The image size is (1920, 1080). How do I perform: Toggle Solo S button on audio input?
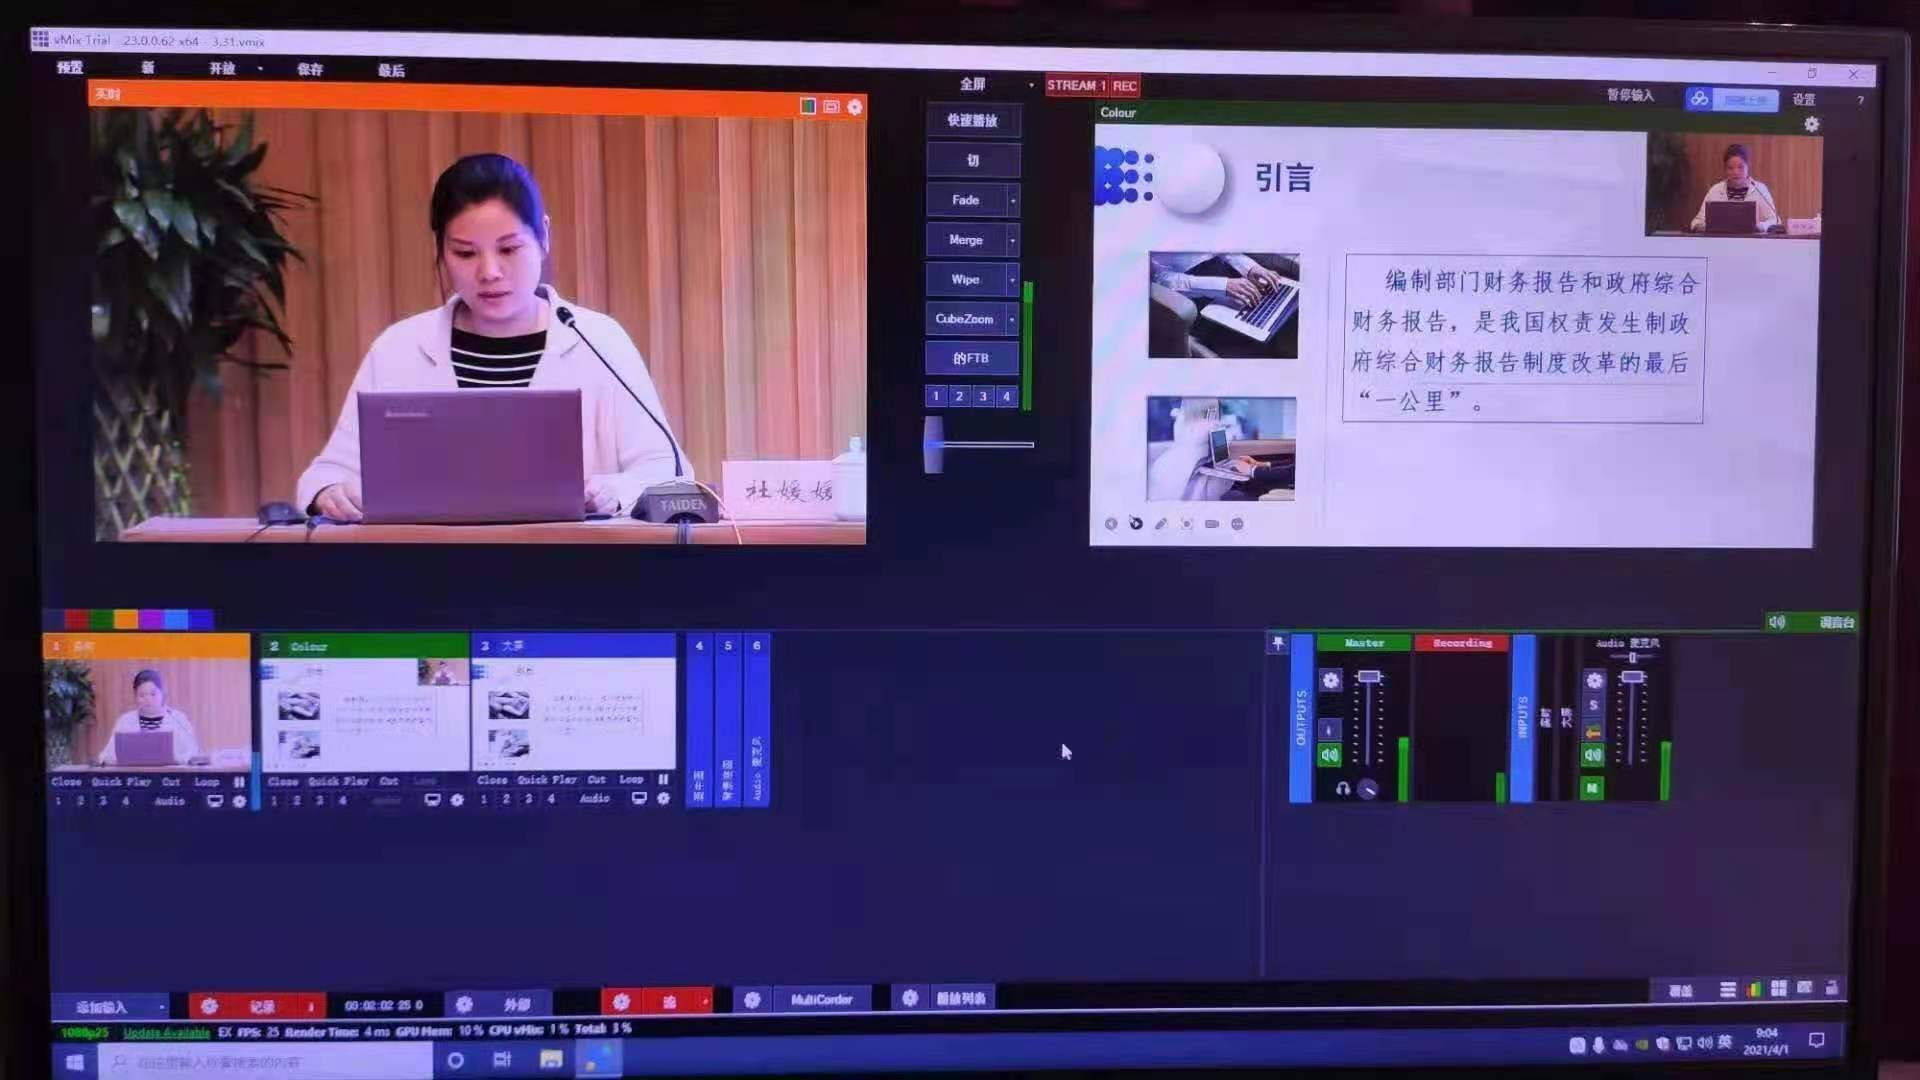coord(1593,706)
